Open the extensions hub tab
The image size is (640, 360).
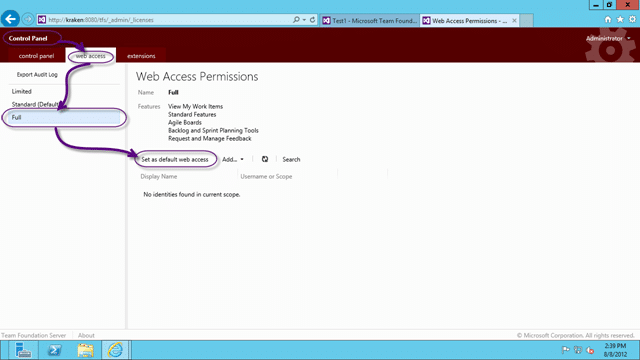click(141, 56)
